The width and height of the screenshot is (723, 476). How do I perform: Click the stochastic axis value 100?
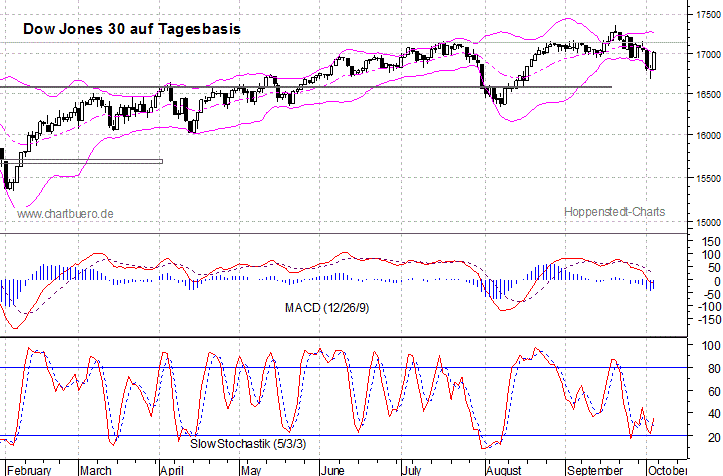coord(711,346)
